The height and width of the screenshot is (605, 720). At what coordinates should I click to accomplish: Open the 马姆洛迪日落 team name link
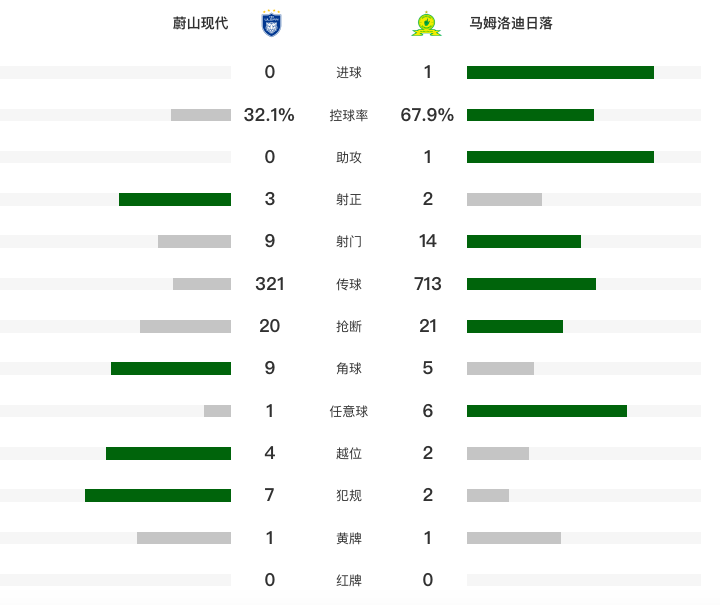[x=511, y=23]
